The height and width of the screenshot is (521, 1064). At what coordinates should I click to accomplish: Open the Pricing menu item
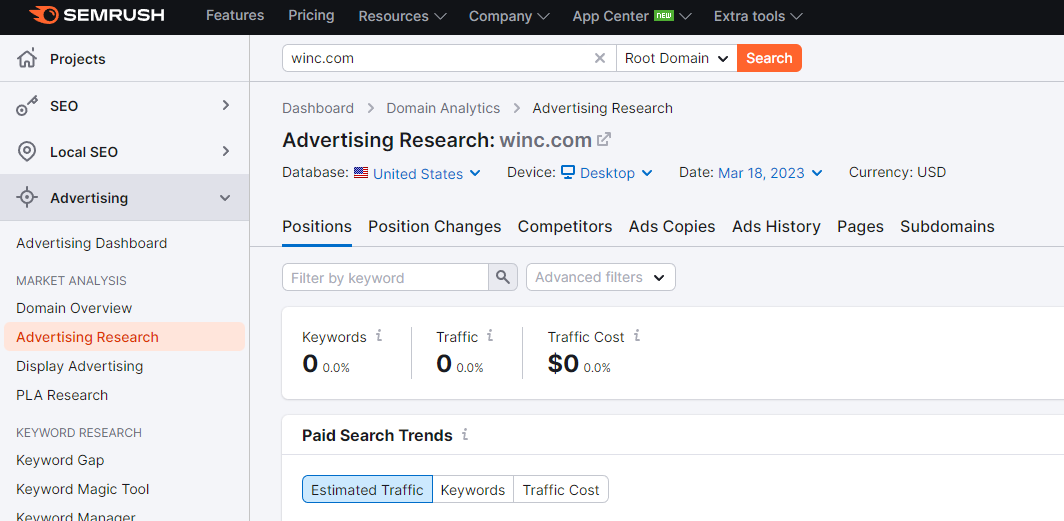pos(311,15)
